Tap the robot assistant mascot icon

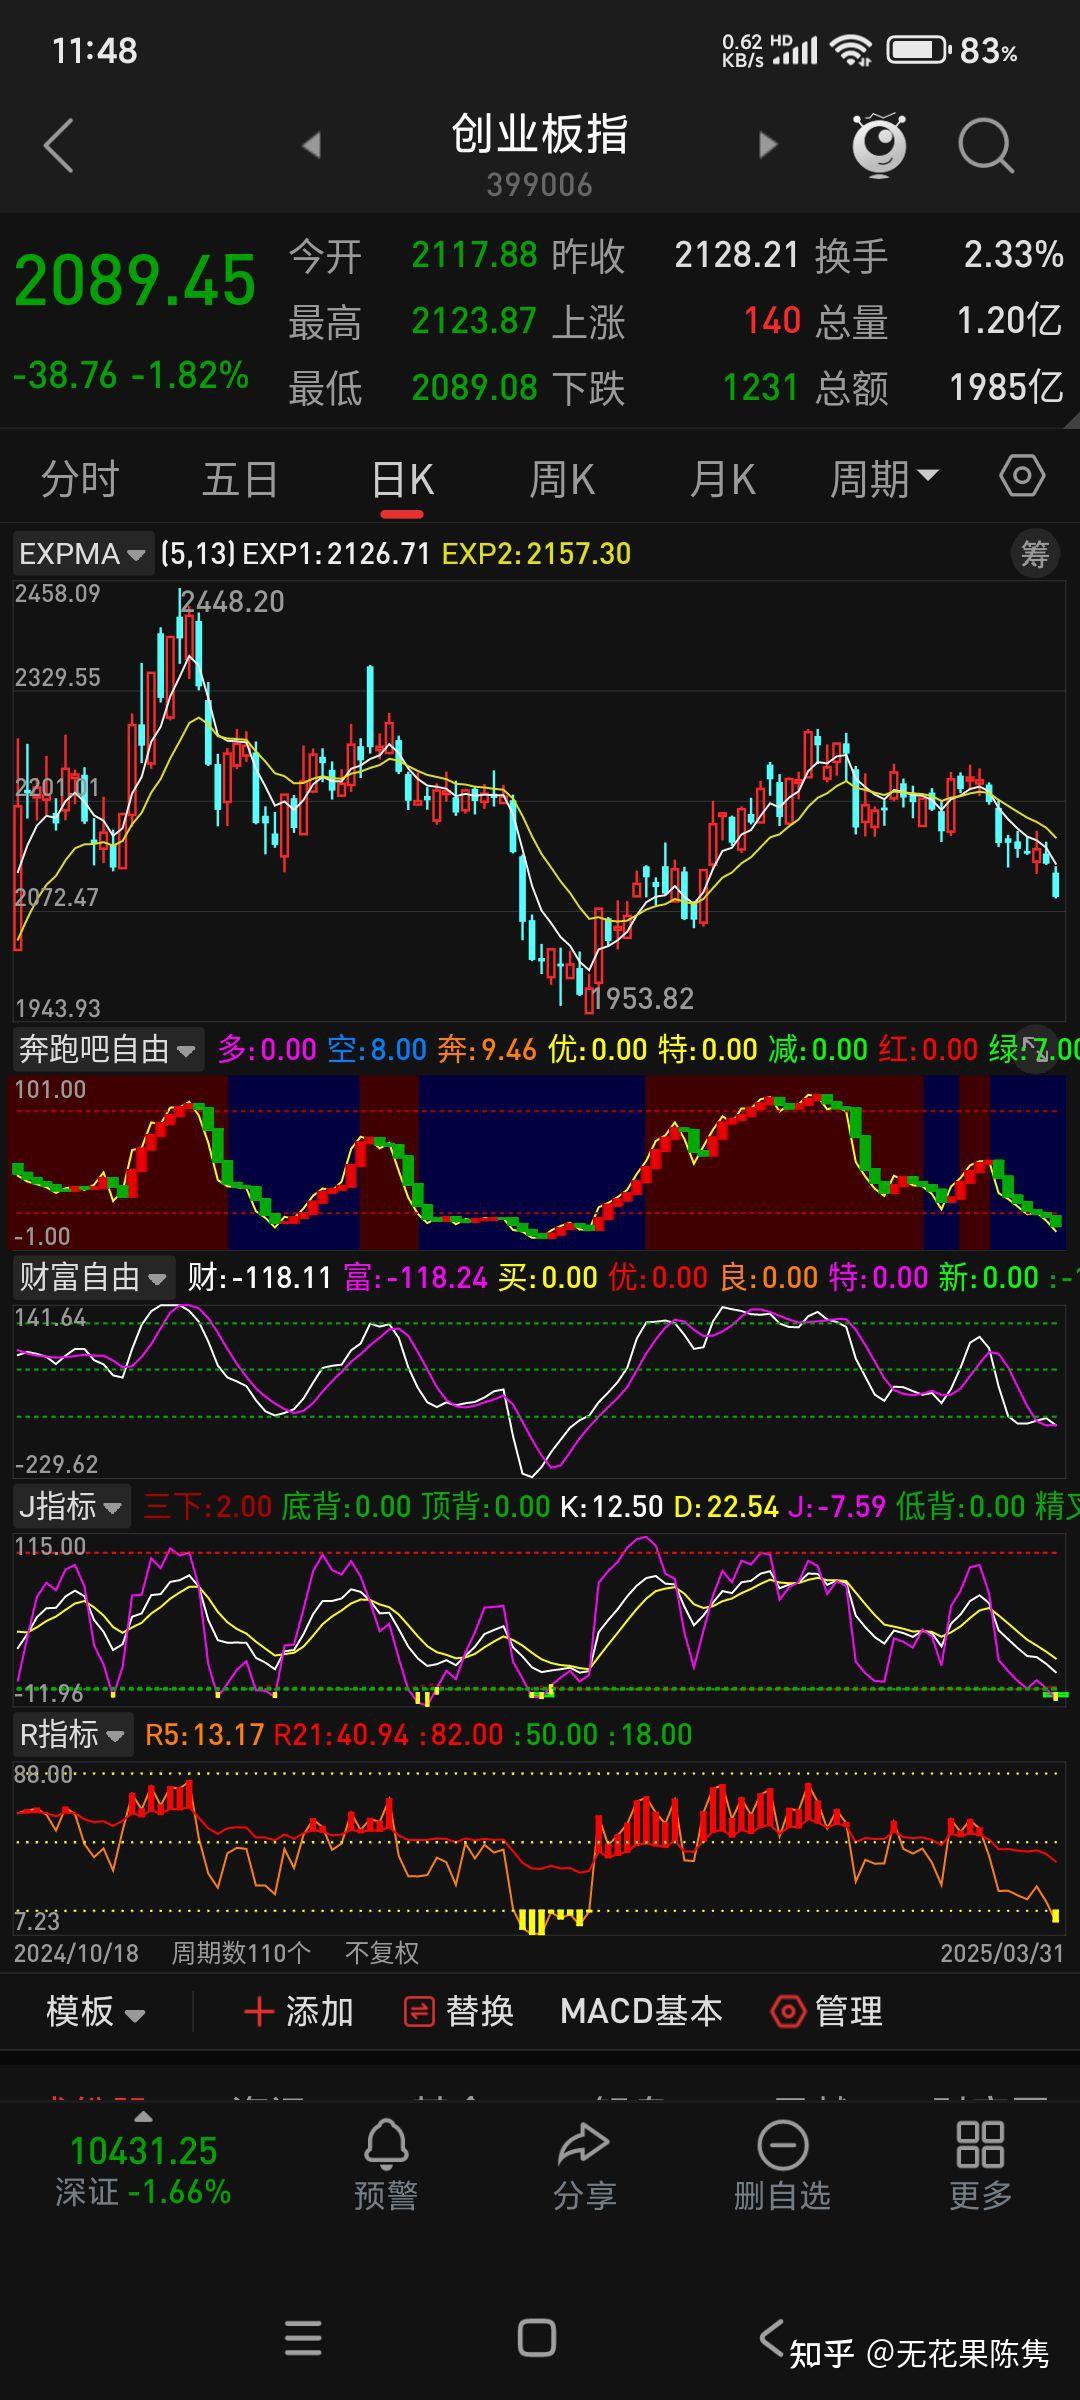(879, 146)
